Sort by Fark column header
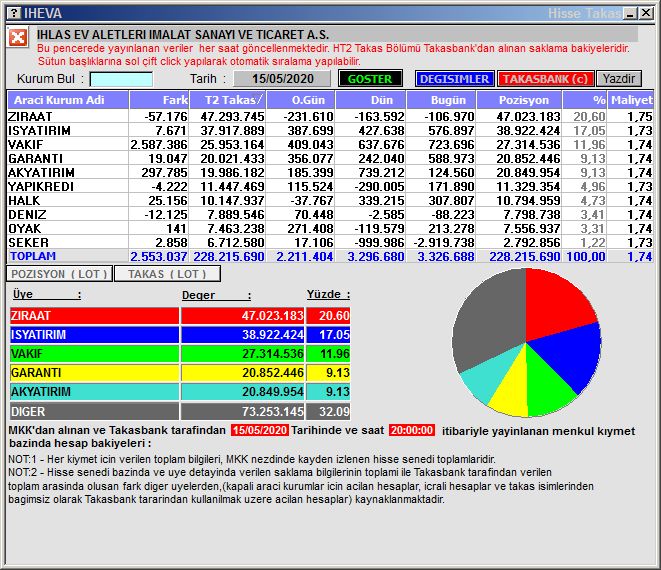The height and width of the screenshot is (570, 661). pos(159,100)
